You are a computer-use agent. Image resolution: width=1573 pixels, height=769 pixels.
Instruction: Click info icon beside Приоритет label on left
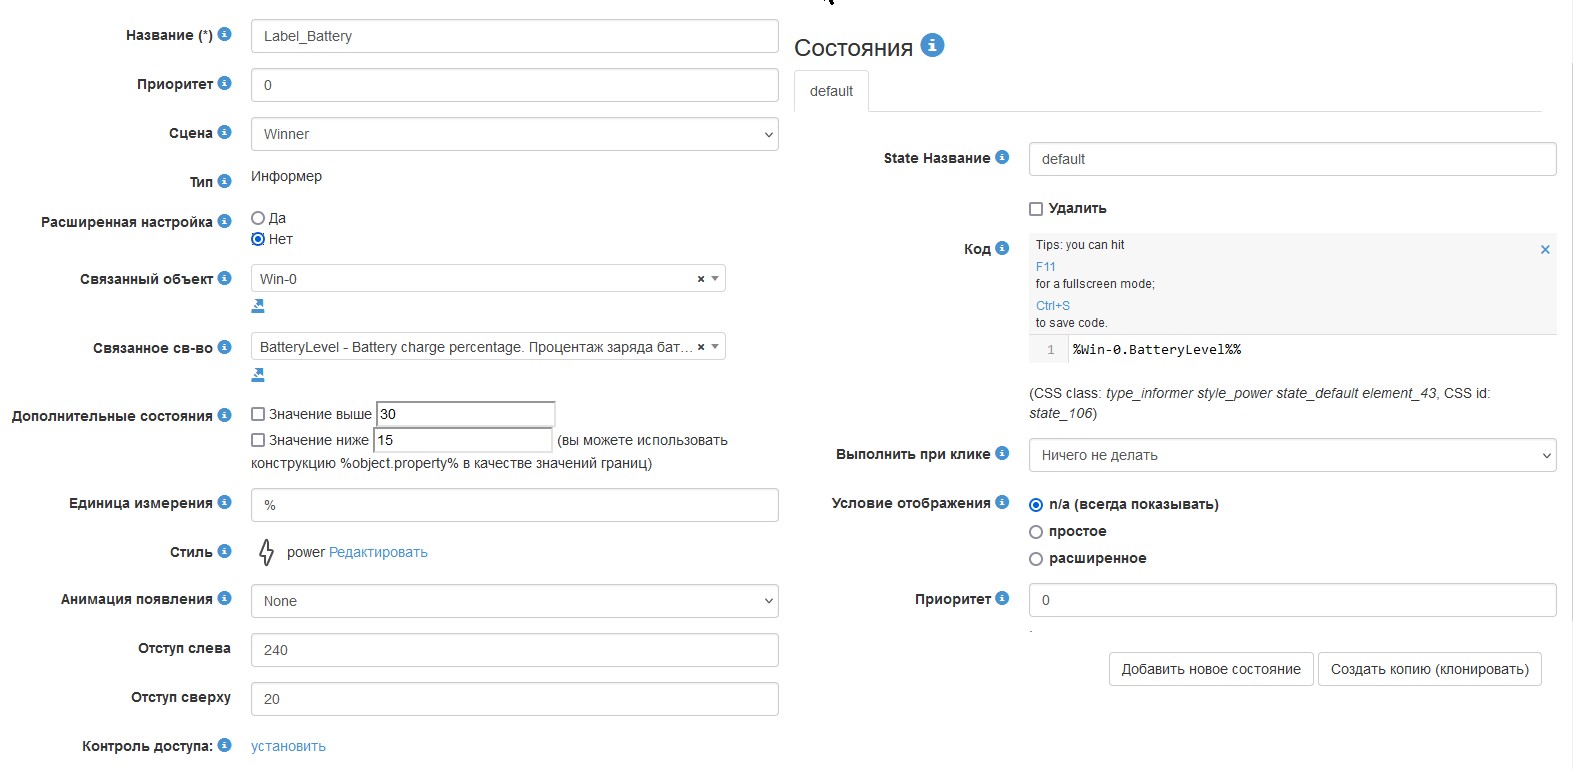(x=224, y=83)
